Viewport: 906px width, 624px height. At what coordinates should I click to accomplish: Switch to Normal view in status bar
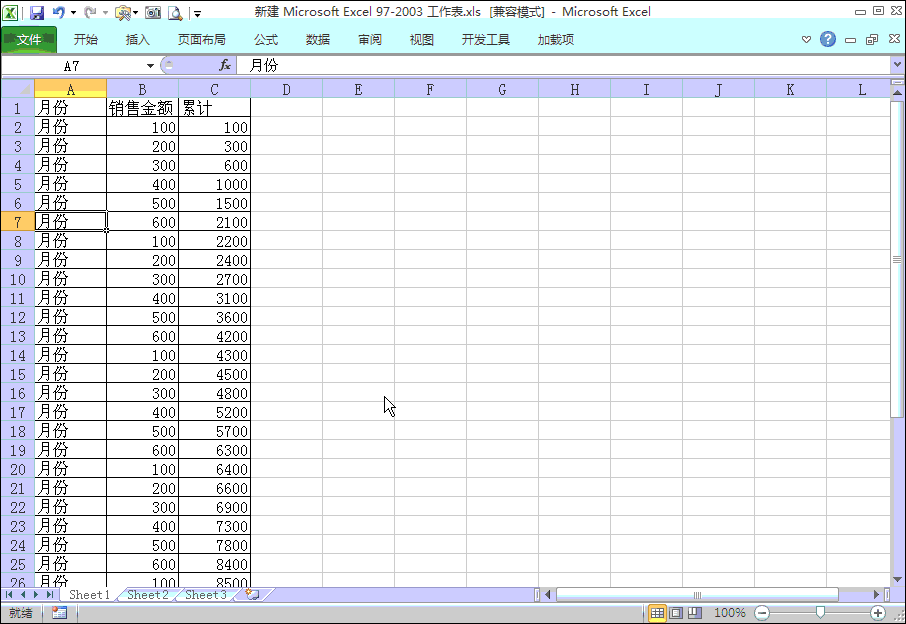pos(657,613)
